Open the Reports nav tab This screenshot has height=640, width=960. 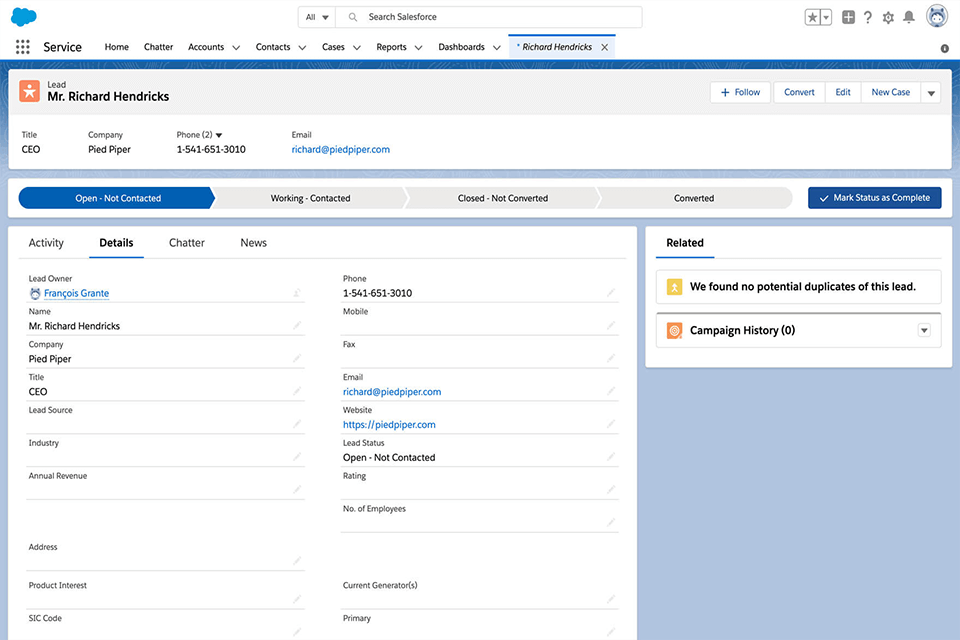coord(391,47)
